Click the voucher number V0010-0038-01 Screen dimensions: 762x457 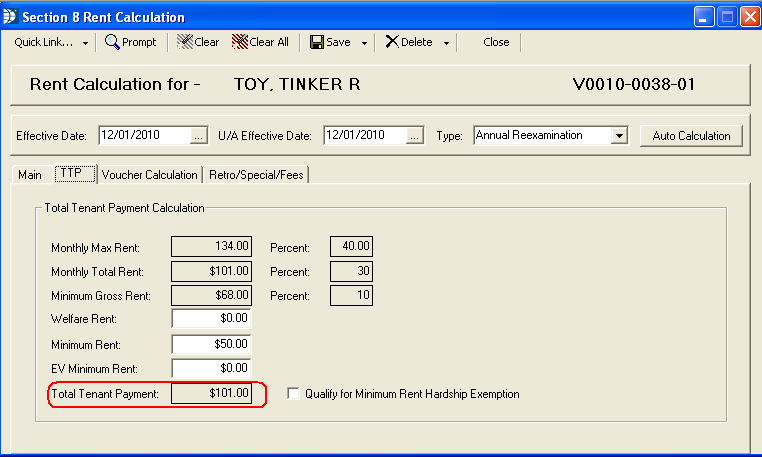633,85
